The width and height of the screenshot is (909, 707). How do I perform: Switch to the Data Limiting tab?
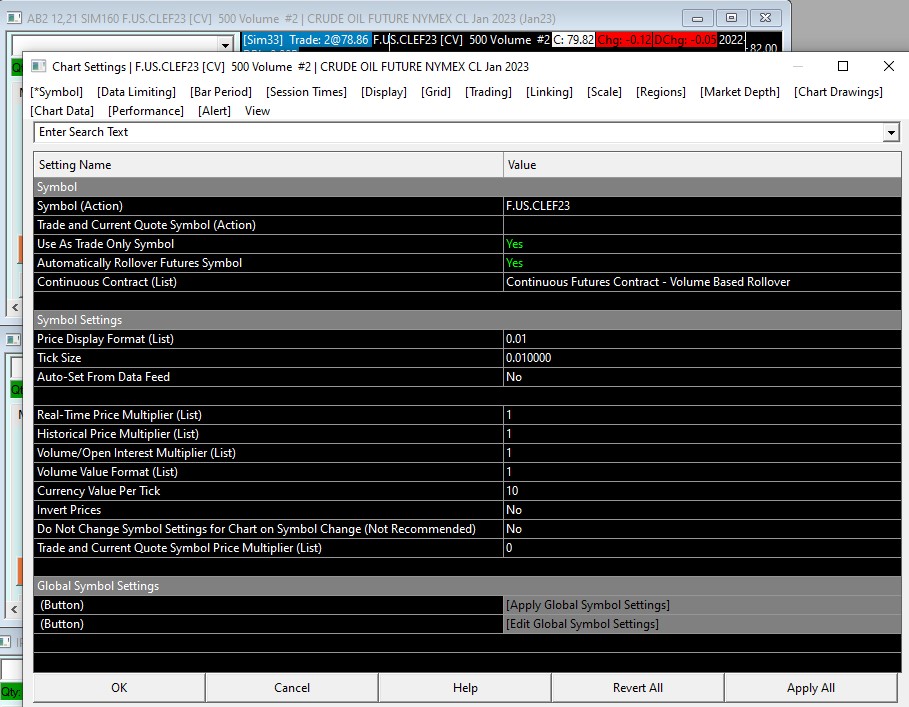point(136,92)
